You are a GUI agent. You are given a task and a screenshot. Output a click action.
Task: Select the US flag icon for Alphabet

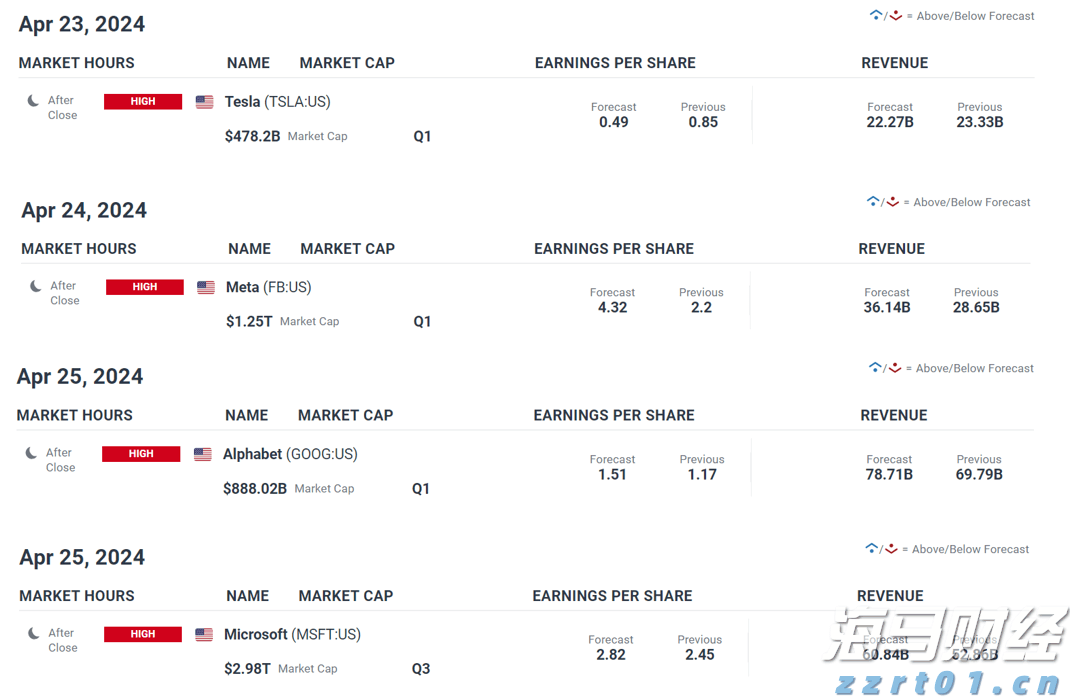(x=204, y=454)
